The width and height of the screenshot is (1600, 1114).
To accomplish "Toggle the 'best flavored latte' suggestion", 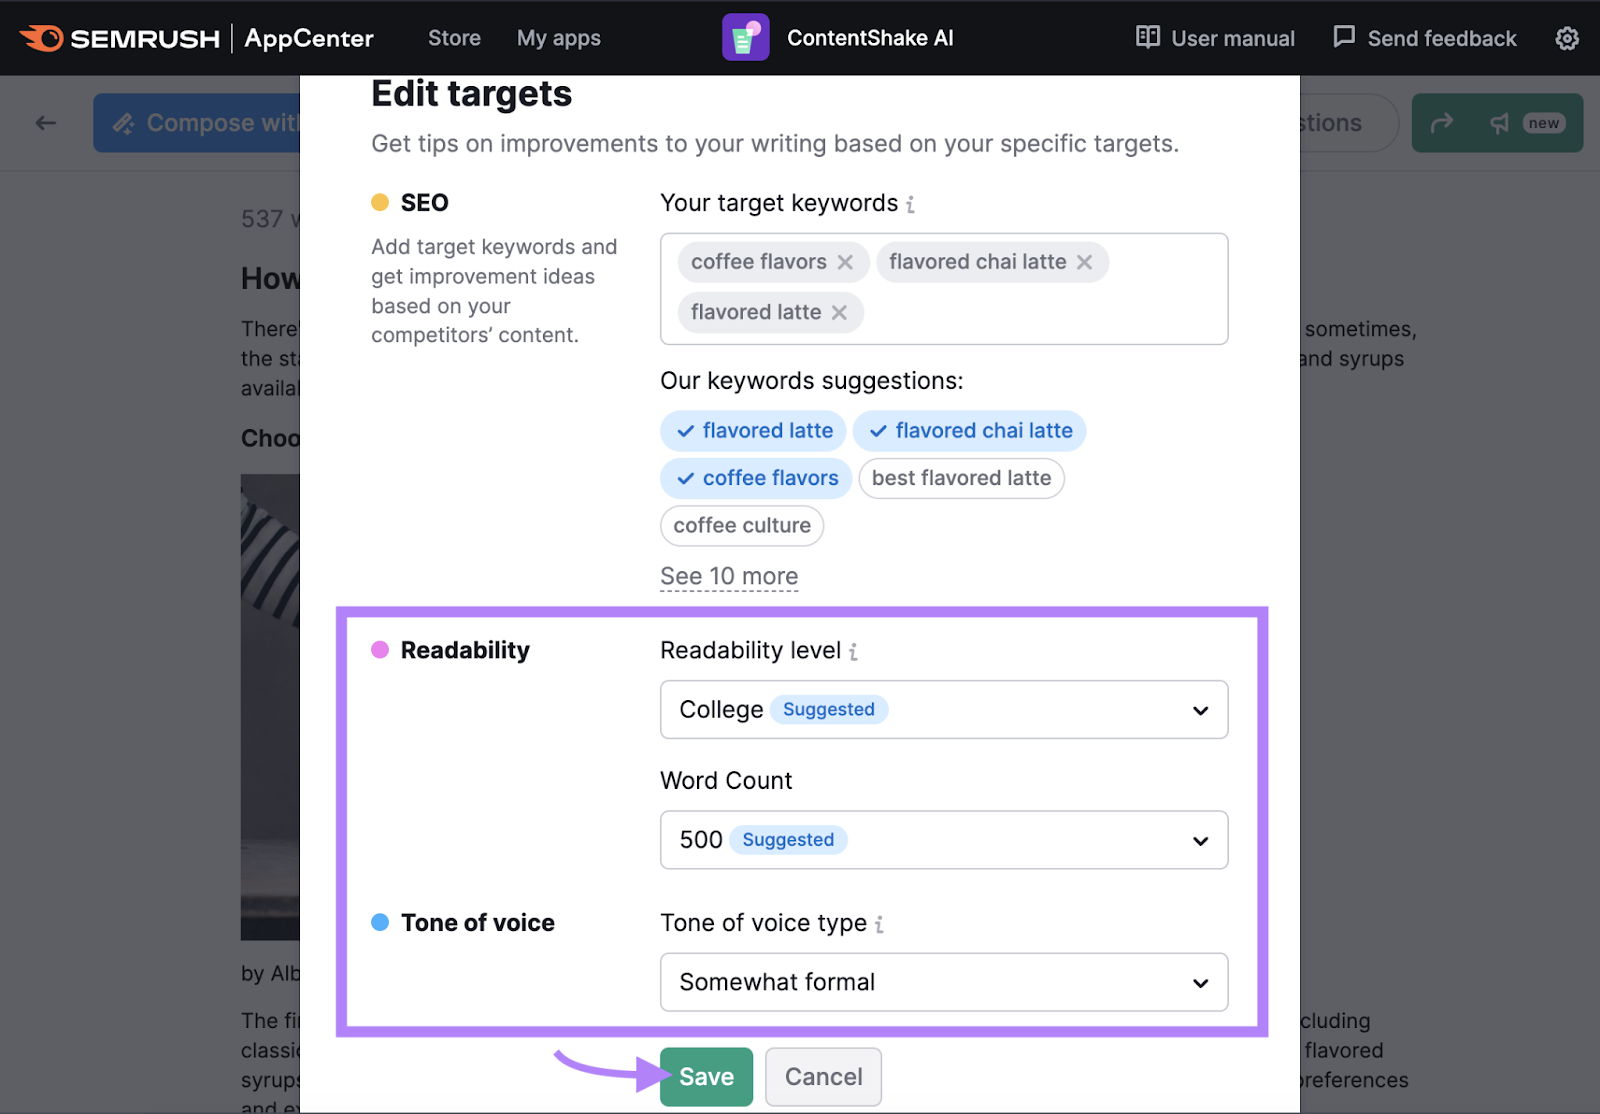I will point(961,478).
